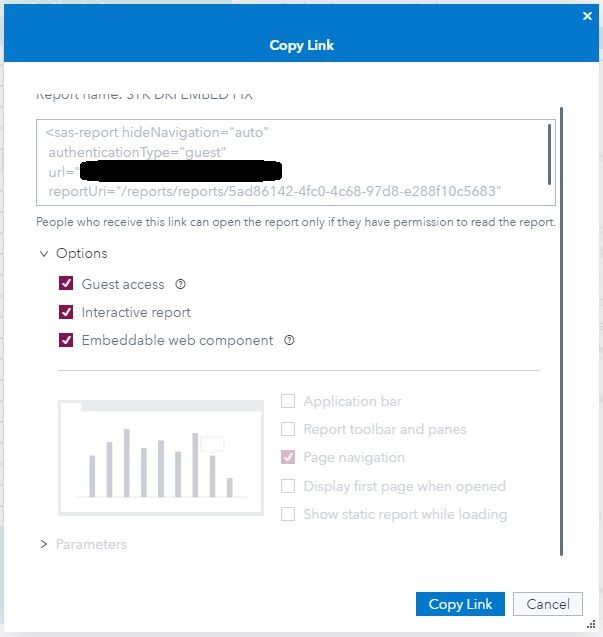
Task: Collapse the Options section
Action: [44, 254]
